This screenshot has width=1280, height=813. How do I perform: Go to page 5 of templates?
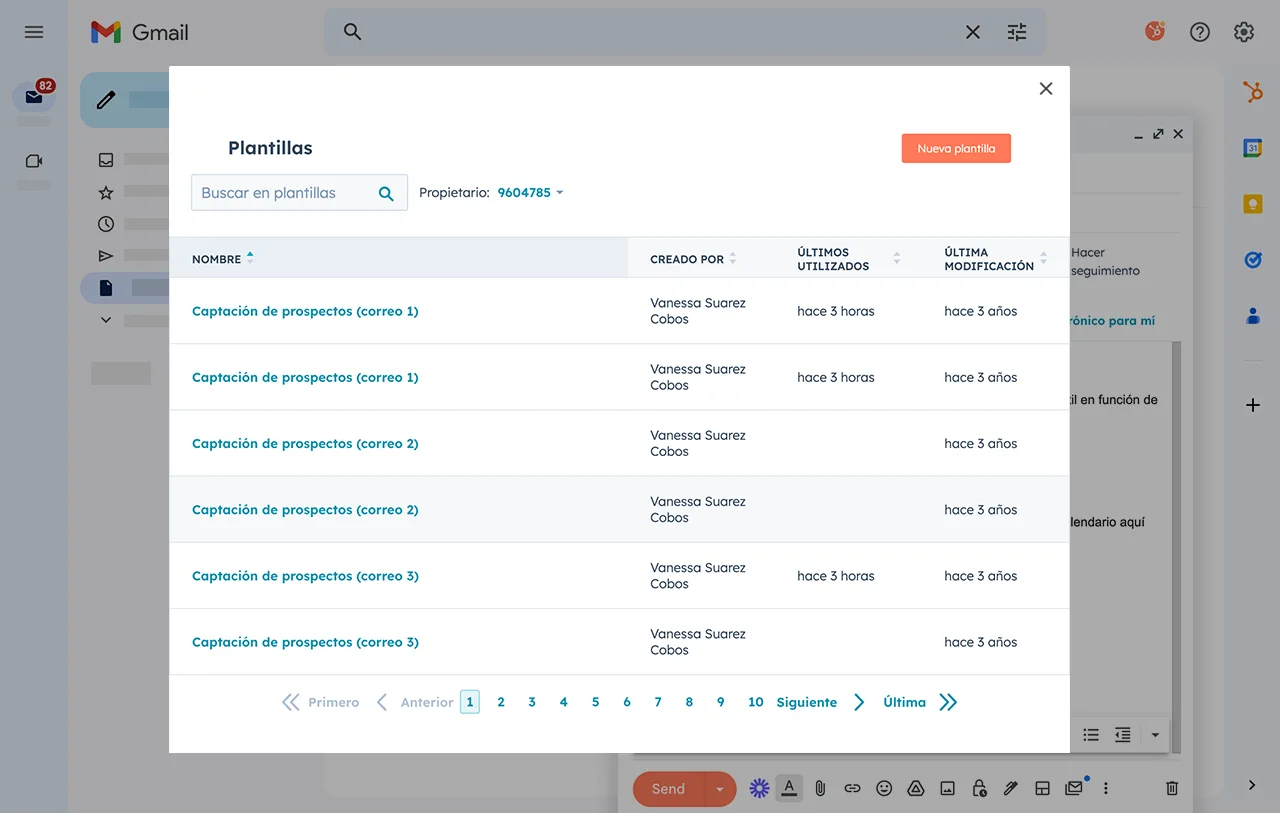coord(595,702)
